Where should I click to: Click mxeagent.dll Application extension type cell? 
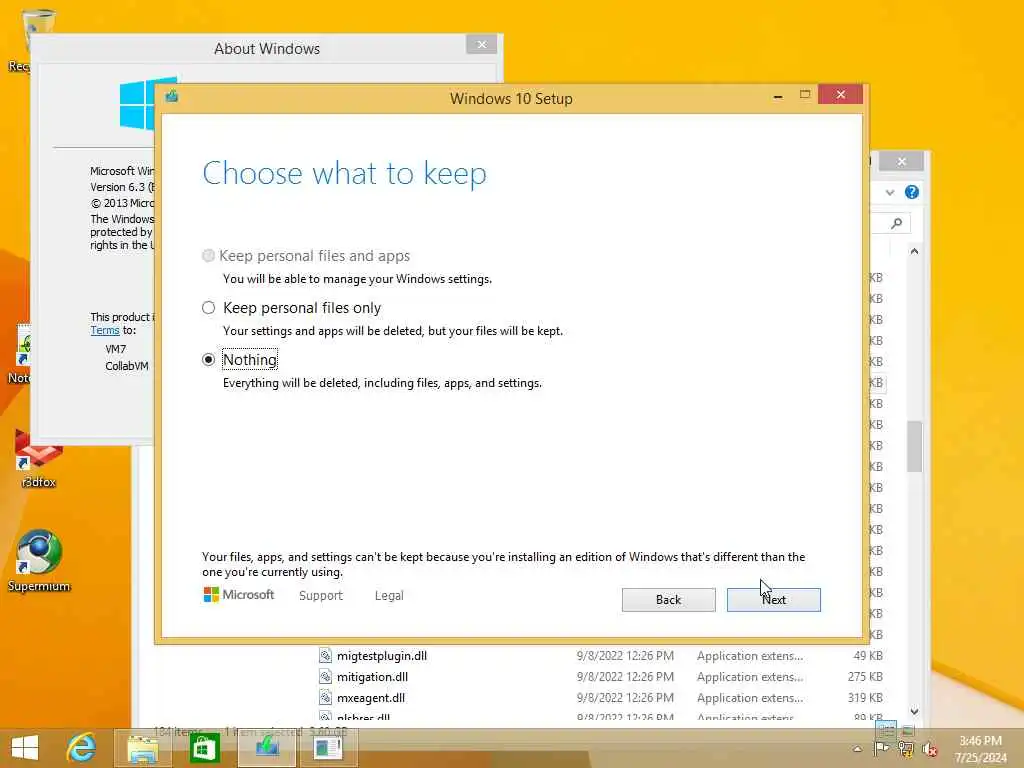click(750, 697)
